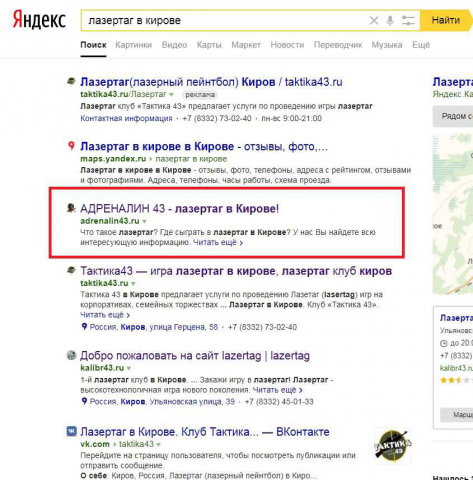This screenshot has width=473, height=480.
Task: Expand dropdown arrow next to taktika43.ru/Лазертаг
Action: coord(171,95)
